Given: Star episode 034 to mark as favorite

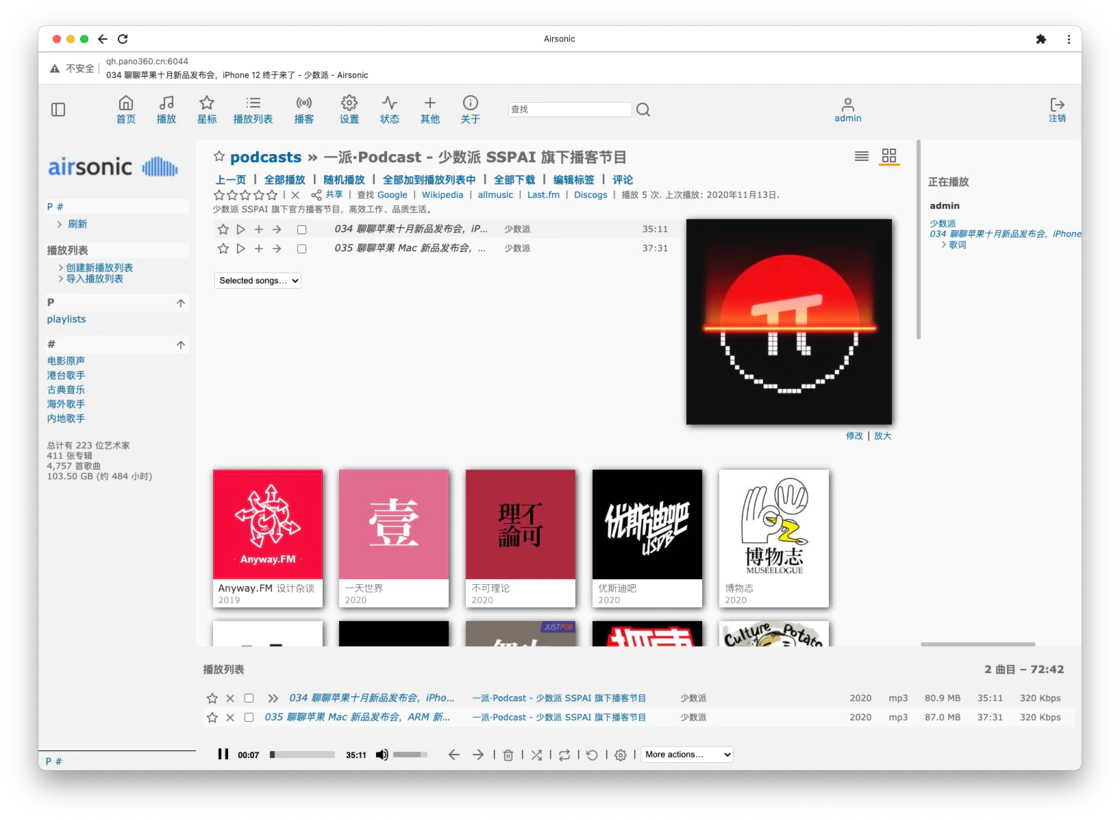Looking at the screenshot, I should pos(222,228).
